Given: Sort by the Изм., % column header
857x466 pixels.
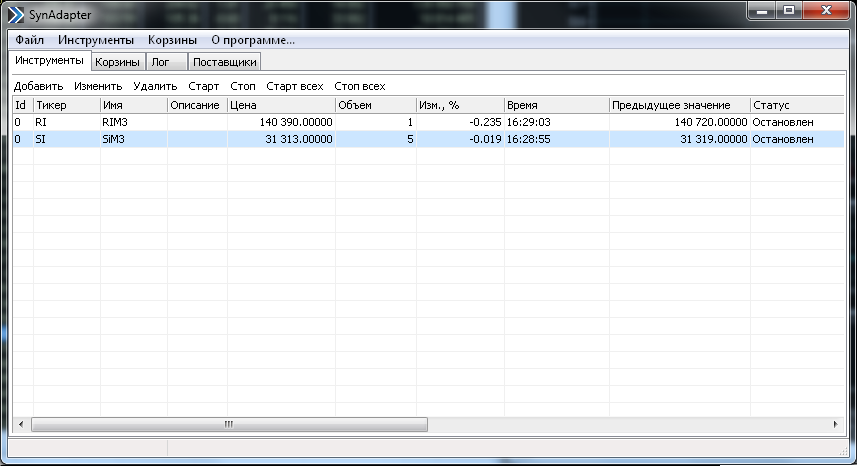Looking at the screenshot, I should (460, 105).
